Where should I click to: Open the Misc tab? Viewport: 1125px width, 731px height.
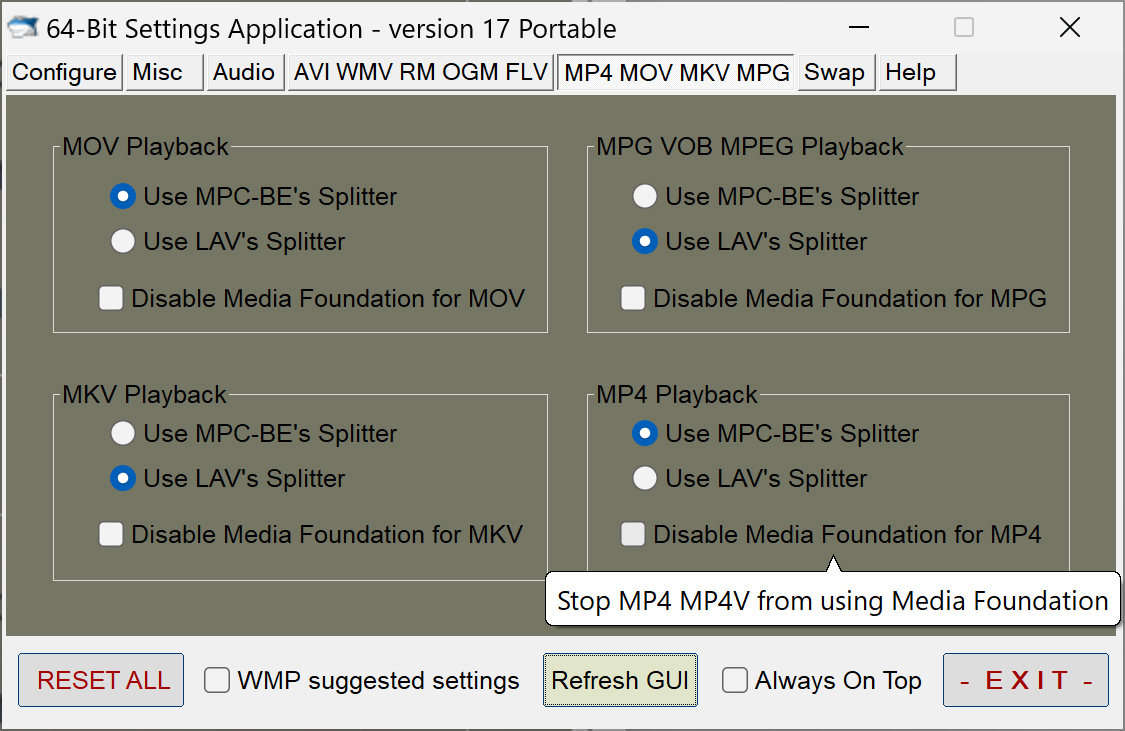[164, 72]
